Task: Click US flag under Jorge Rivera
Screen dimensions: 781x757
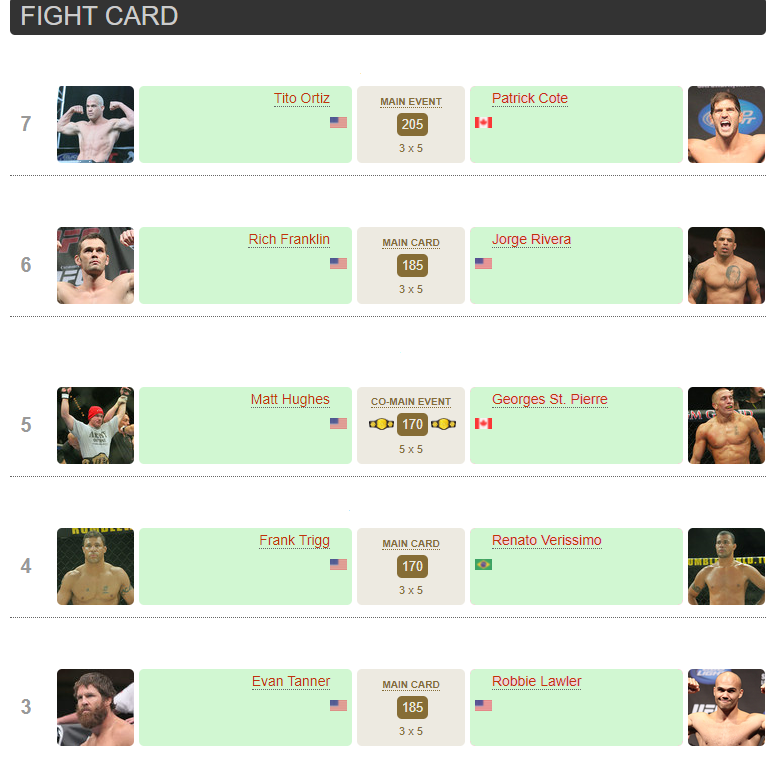Action: pyautogui.click(x=483, y=264)
